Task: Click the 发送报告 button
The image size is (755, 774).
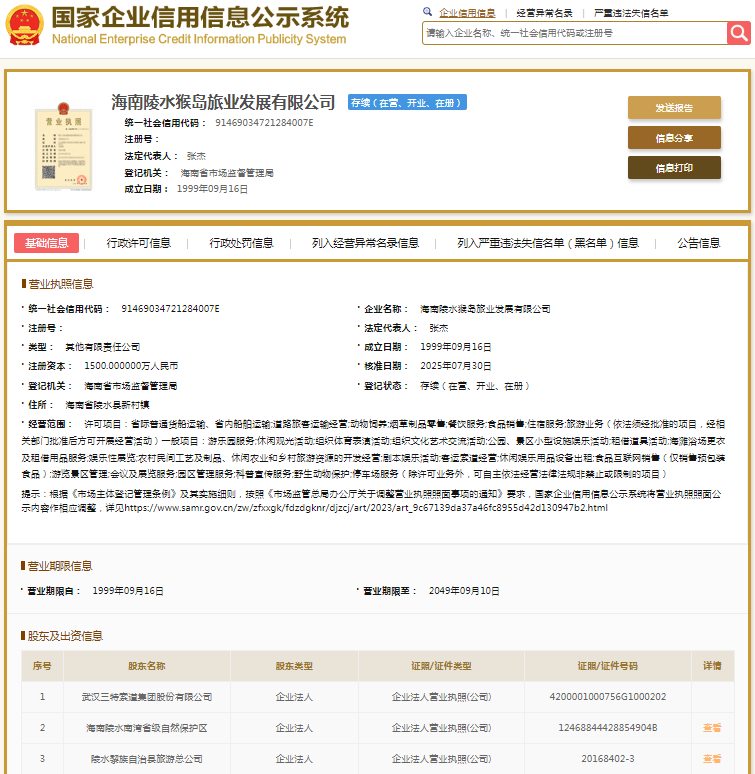Action: tap(674, 108)
